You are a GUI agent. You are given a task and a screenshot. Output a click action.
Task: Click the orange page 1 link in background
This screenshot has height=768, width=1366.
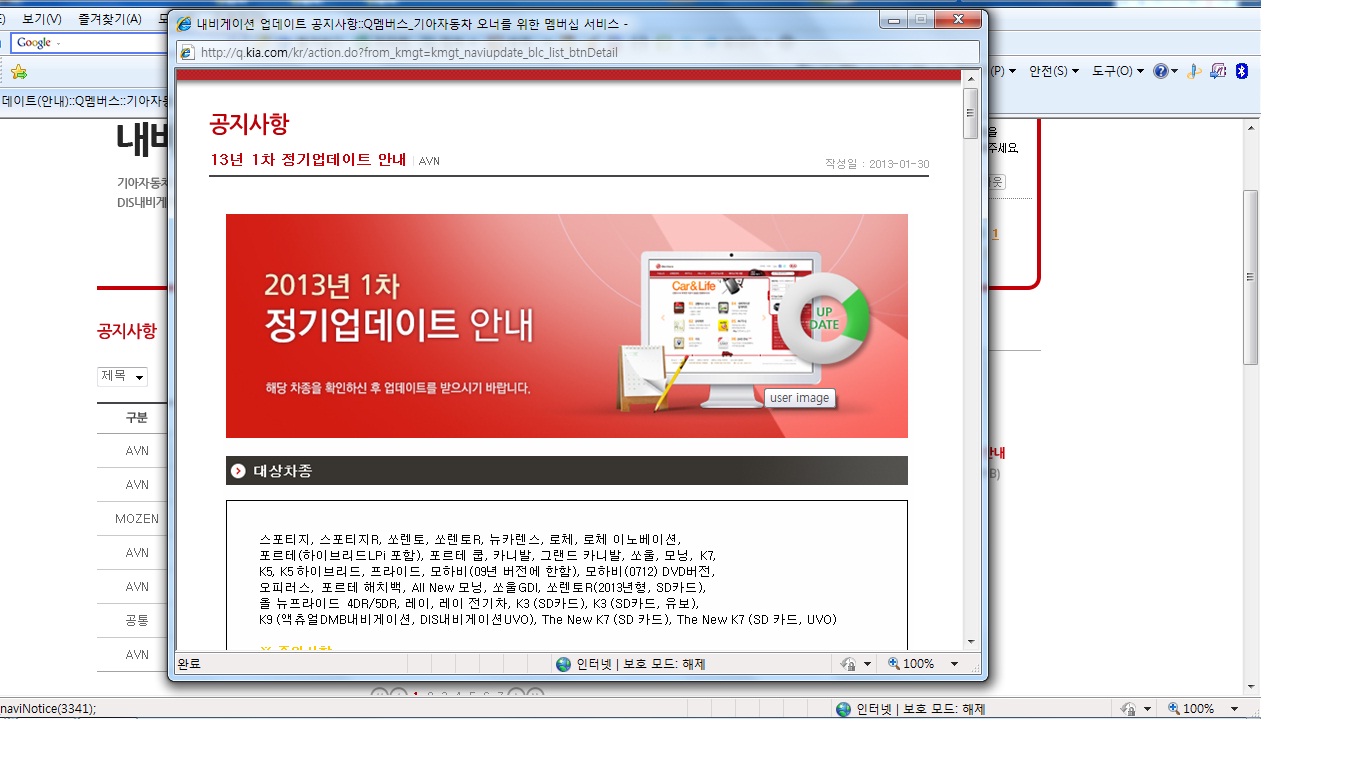(x=995, y=233)
